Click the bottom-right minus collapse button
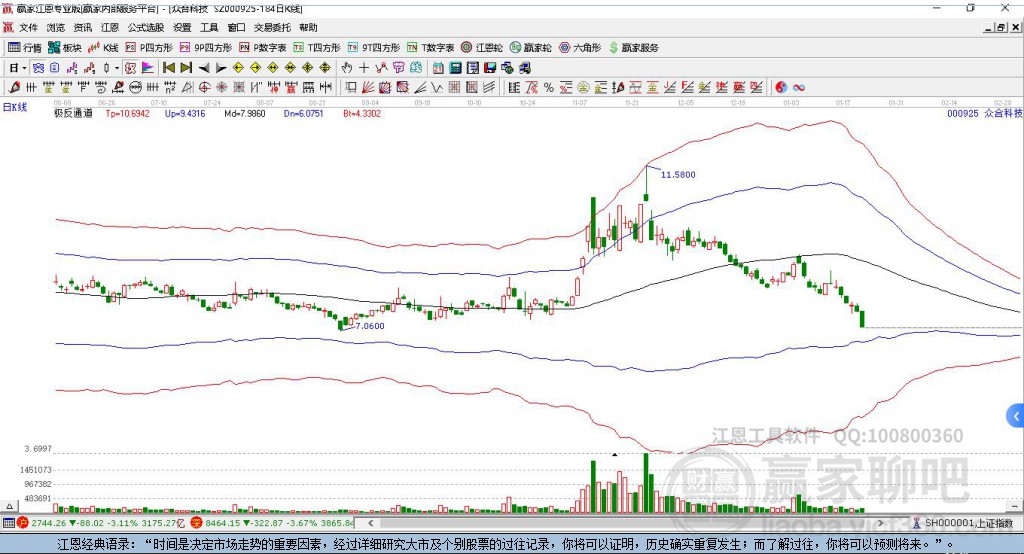 (x=1014, y=506)
